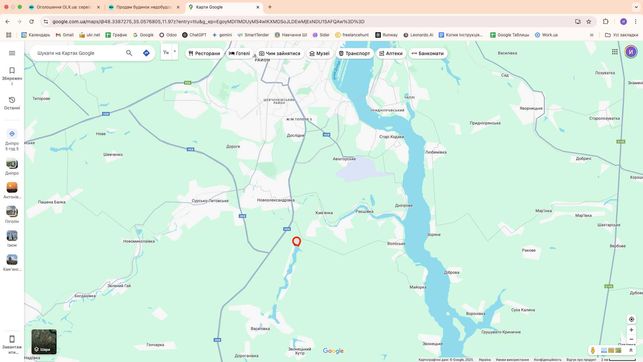The height and width of the screenshot is (362, 643).
Task: Toggle the Pharmacies filter chip
Action: point(391,53)
